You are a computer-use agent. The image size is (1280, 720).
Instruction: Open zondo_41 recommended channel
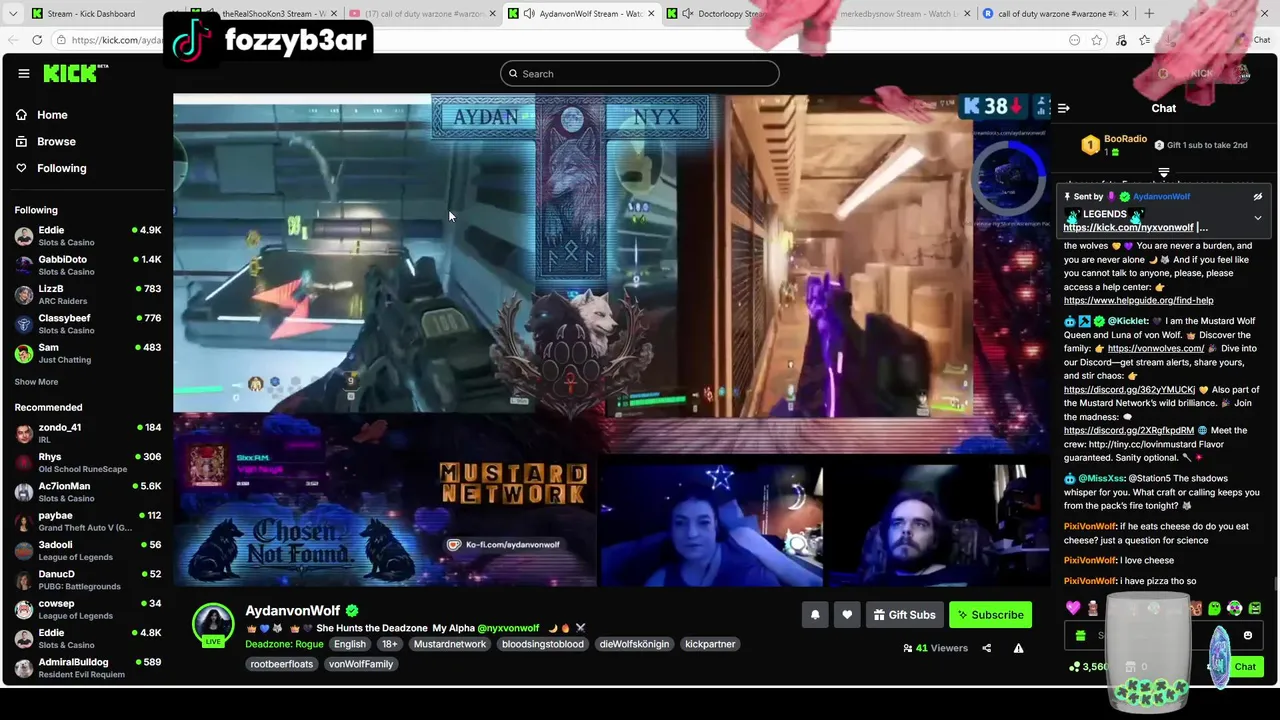point(87,433)
